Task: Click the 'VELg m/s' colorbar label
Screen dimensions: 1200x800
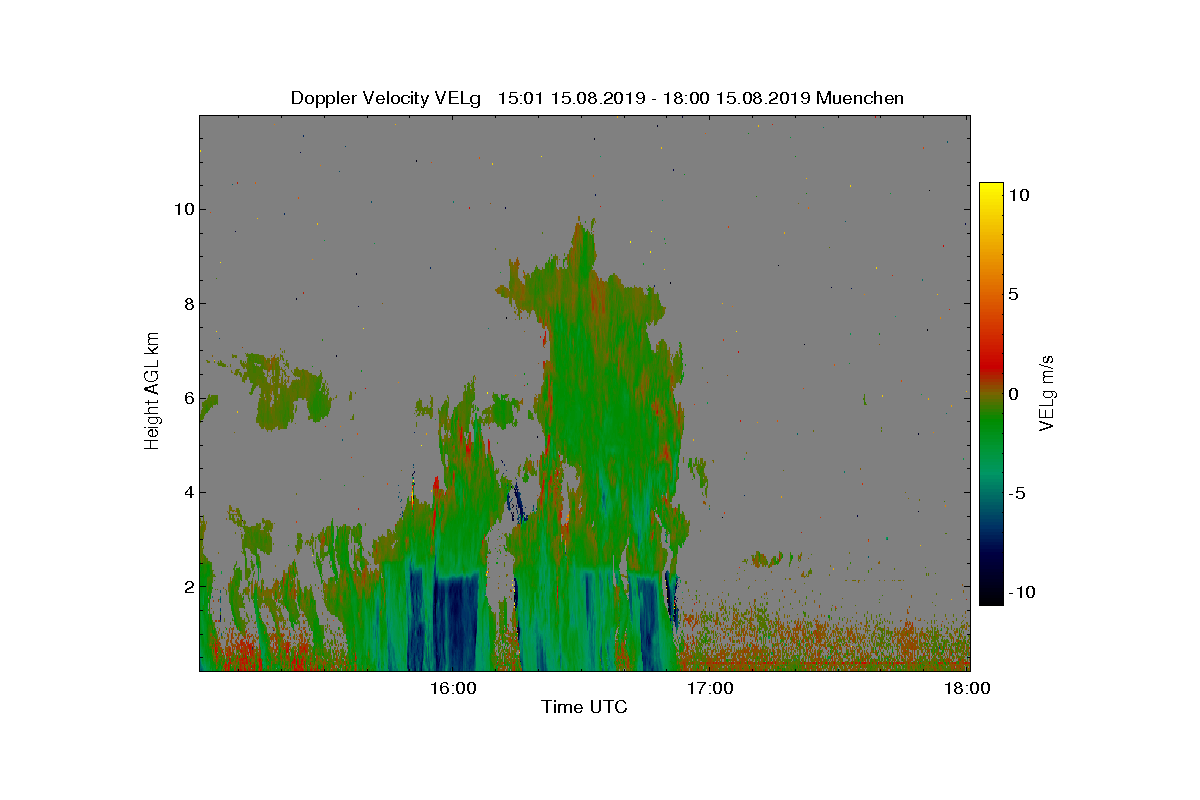Action: click(x=1047, y=392)
